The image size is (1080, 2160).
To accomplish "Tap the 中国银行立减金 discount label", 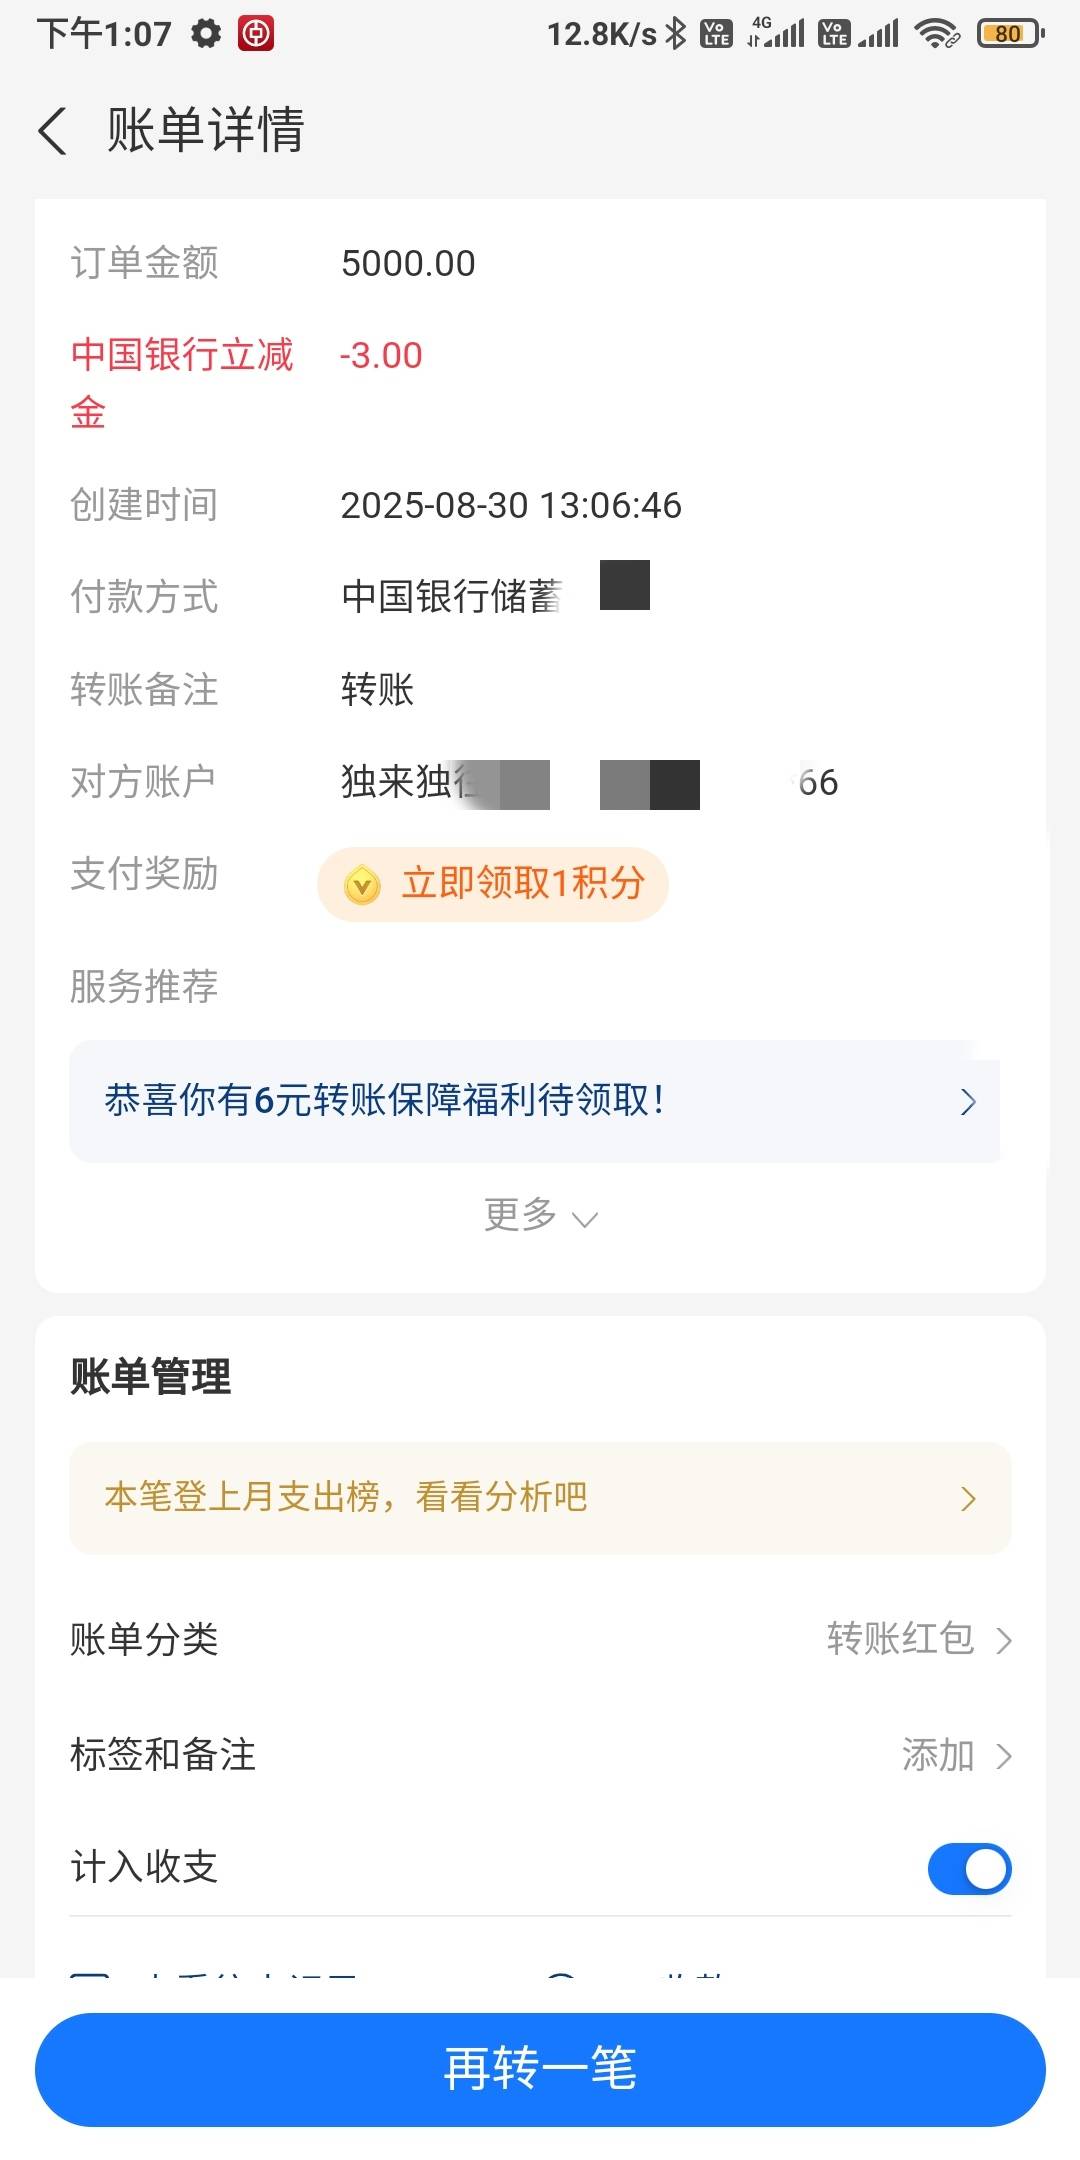I will pyautogui.click(x=182, y=383).
